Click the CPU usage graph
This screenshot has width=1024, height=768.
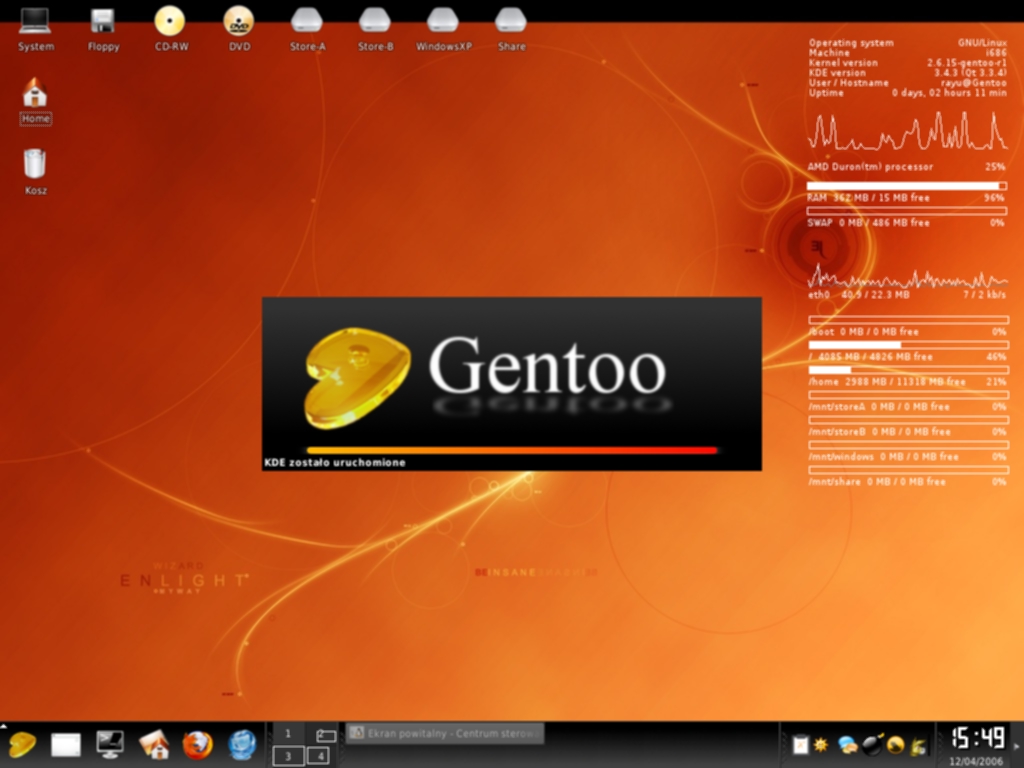point(907,131)
